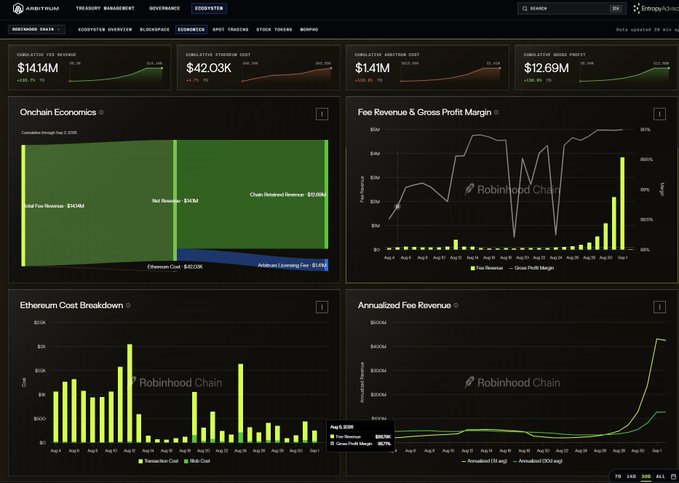This screenshot has width=679, height=483.
Task: Open Fee Revenue & Gross Profit Margin options menu
Action: 659,114
